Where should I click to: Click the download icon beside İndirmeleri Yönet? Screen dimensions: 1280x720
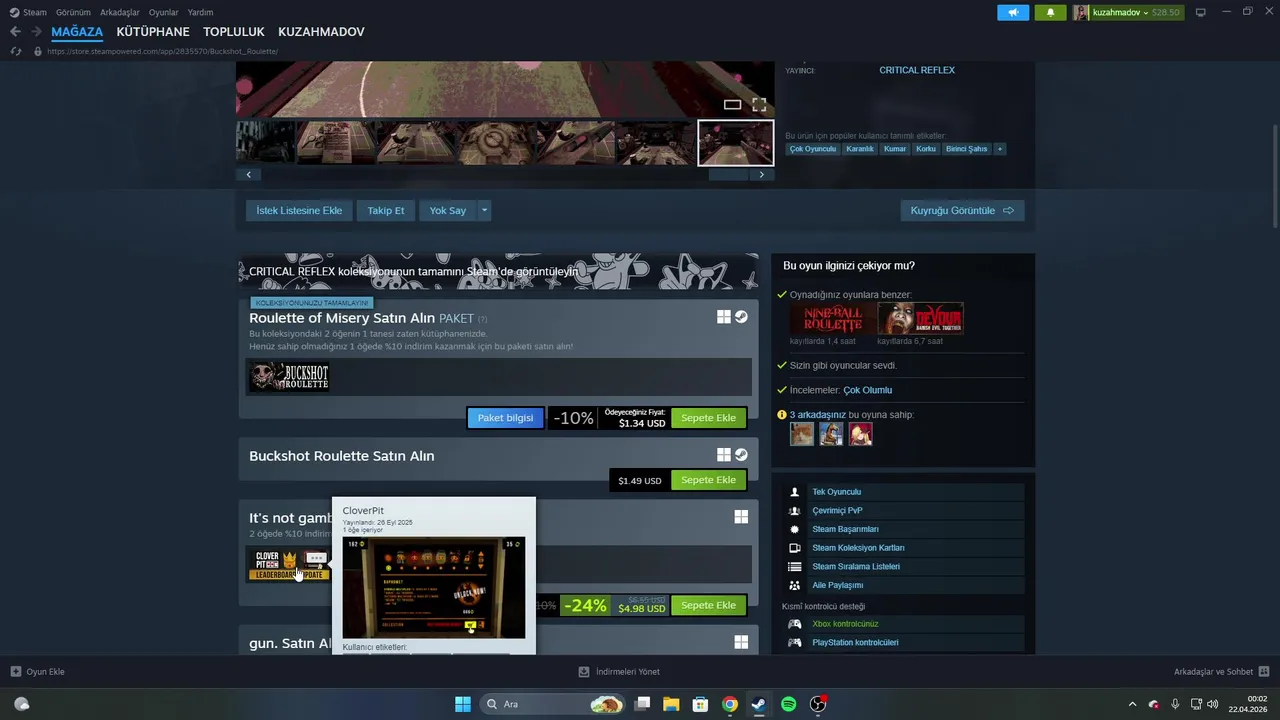584,672
